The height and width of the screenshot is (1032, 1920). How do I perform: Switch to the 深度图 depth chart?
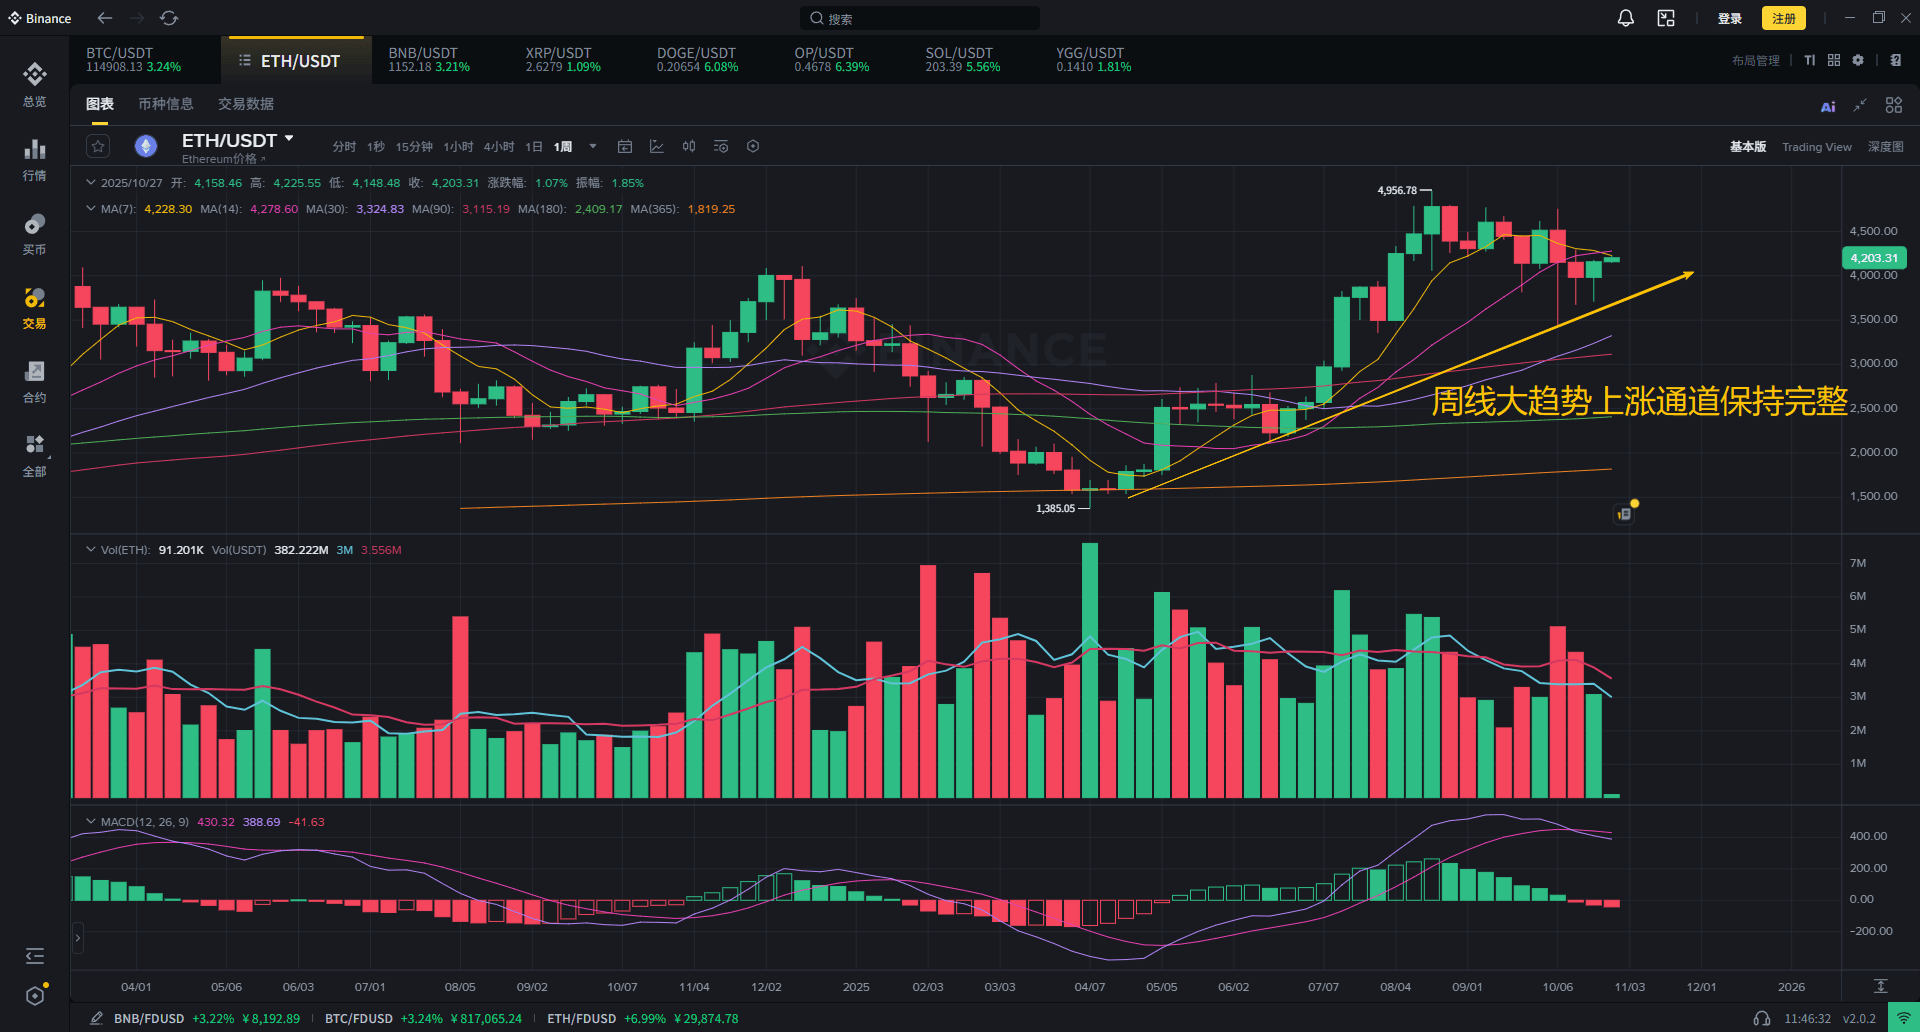[x=1886, y=147]
